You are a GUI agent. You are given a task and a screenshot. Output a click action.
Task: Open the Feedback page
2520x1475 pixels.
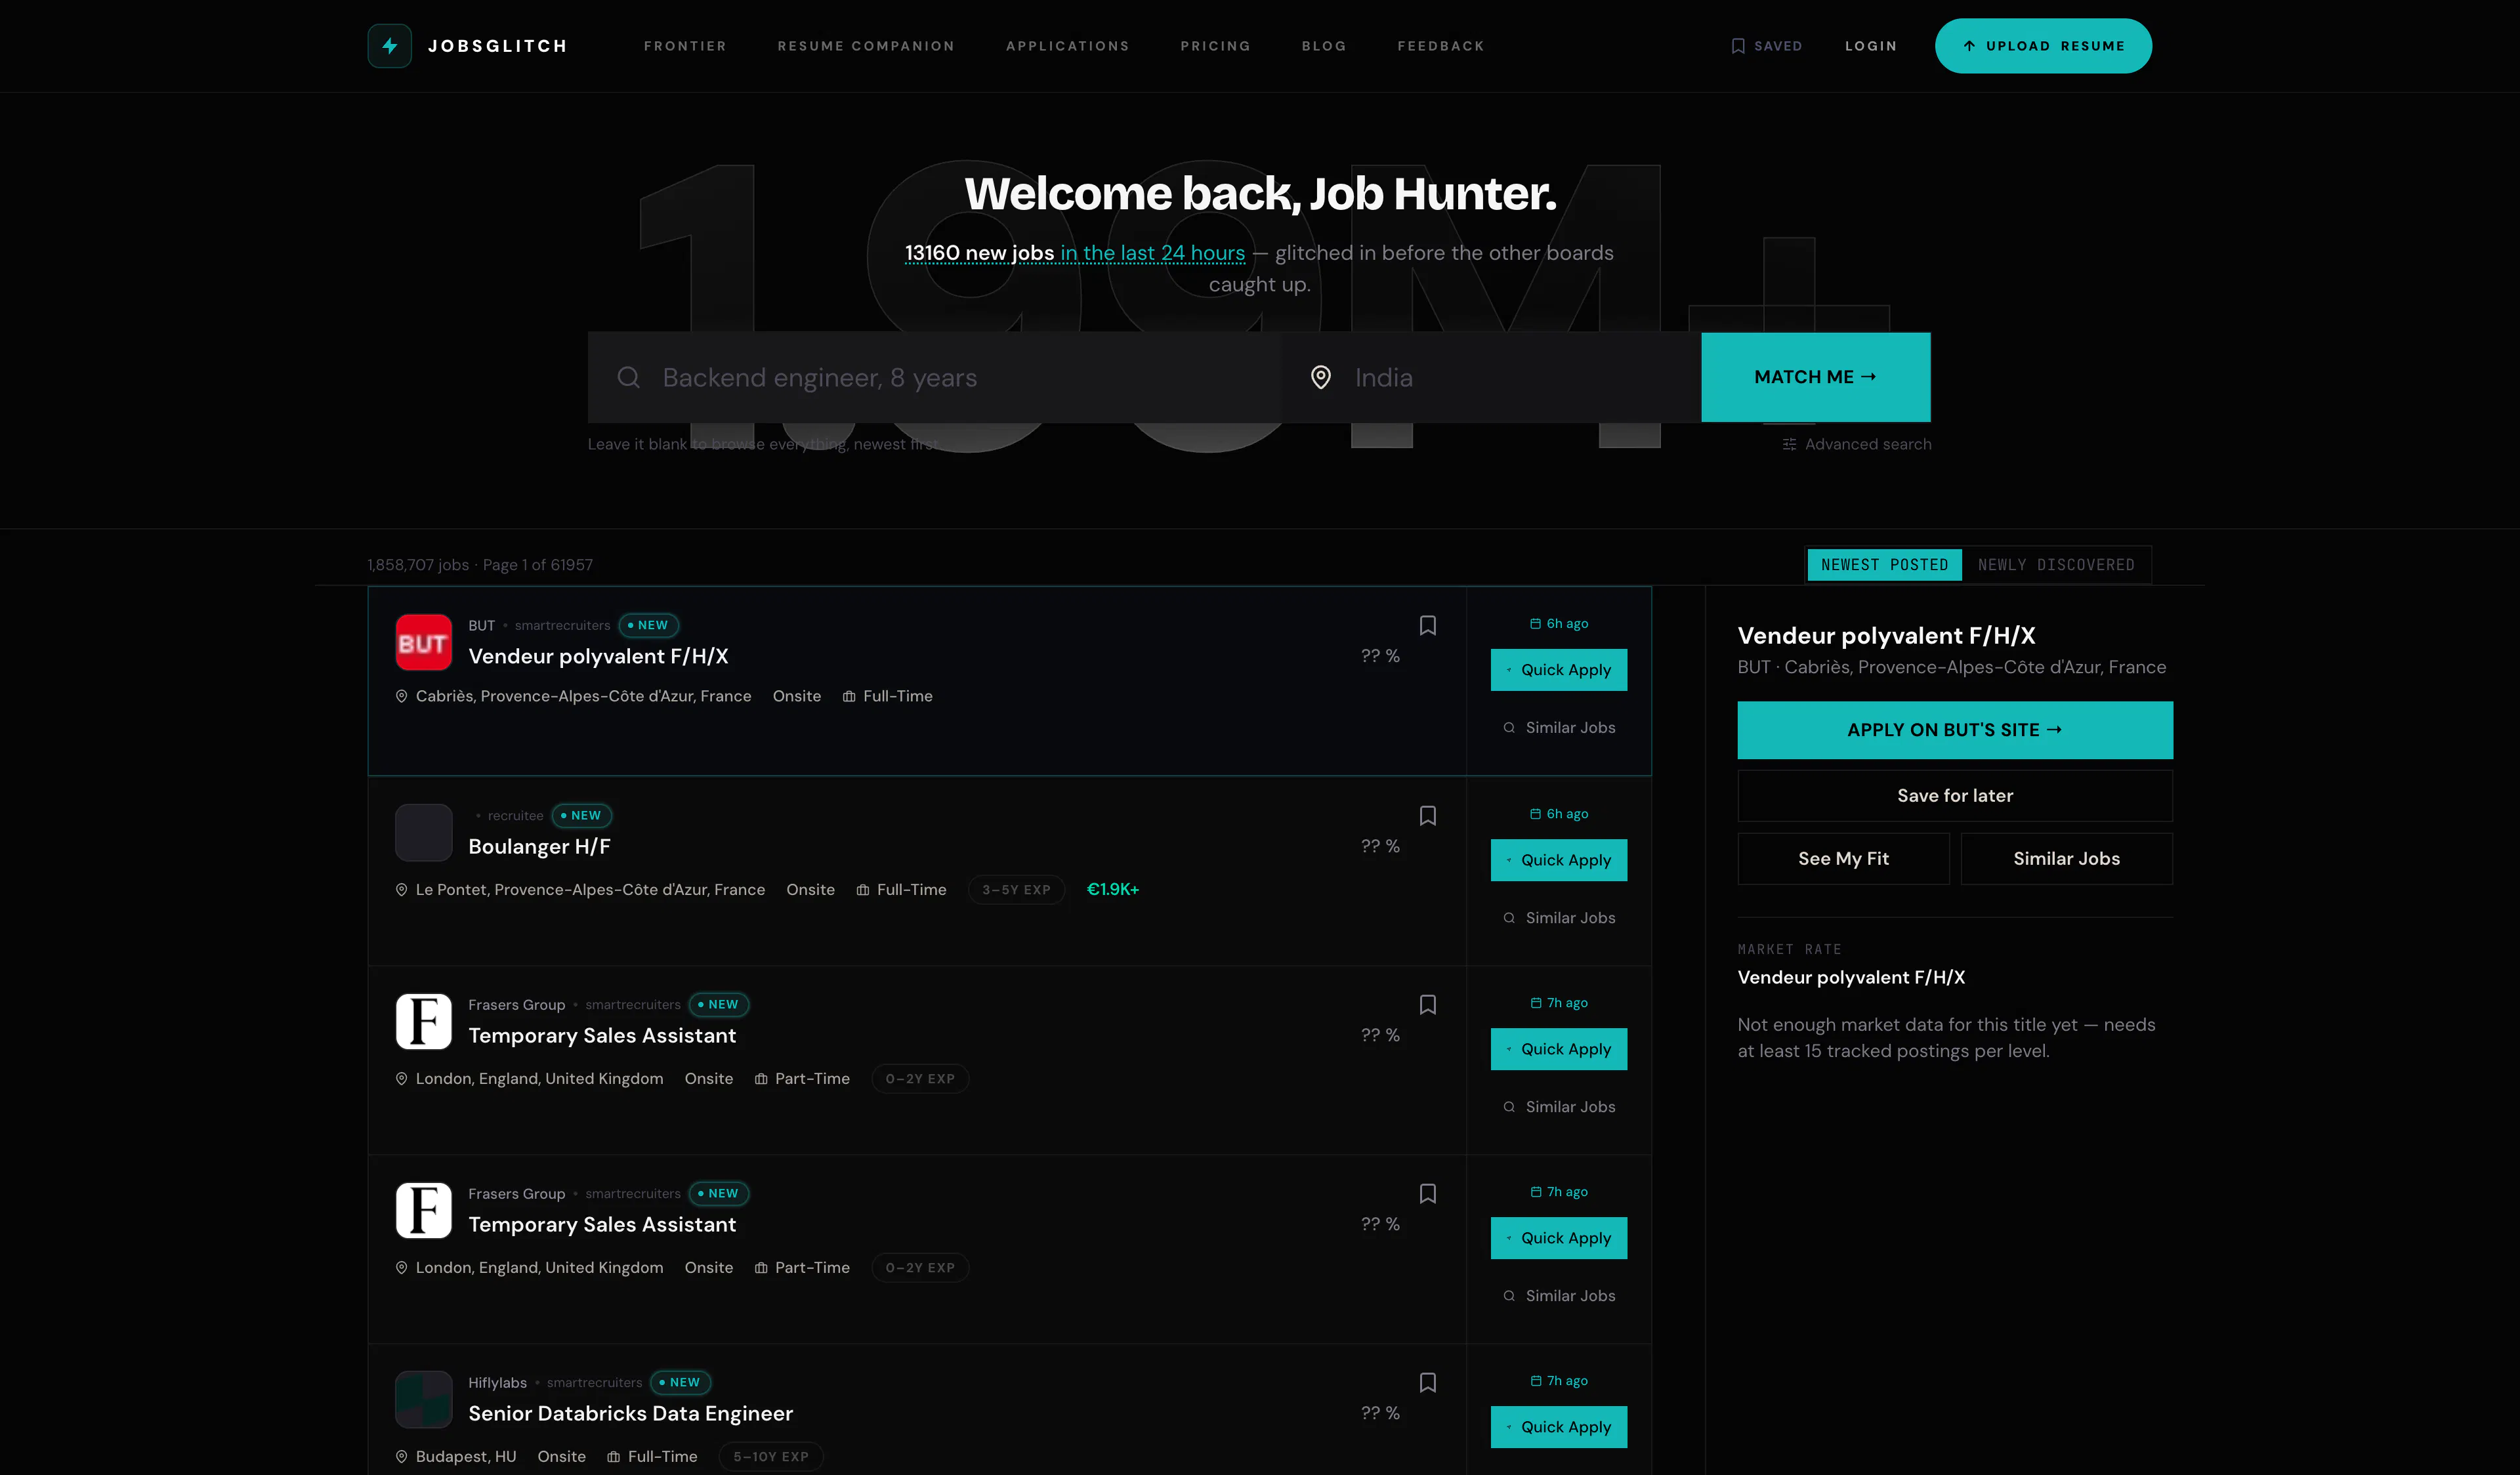point(1441,46)
